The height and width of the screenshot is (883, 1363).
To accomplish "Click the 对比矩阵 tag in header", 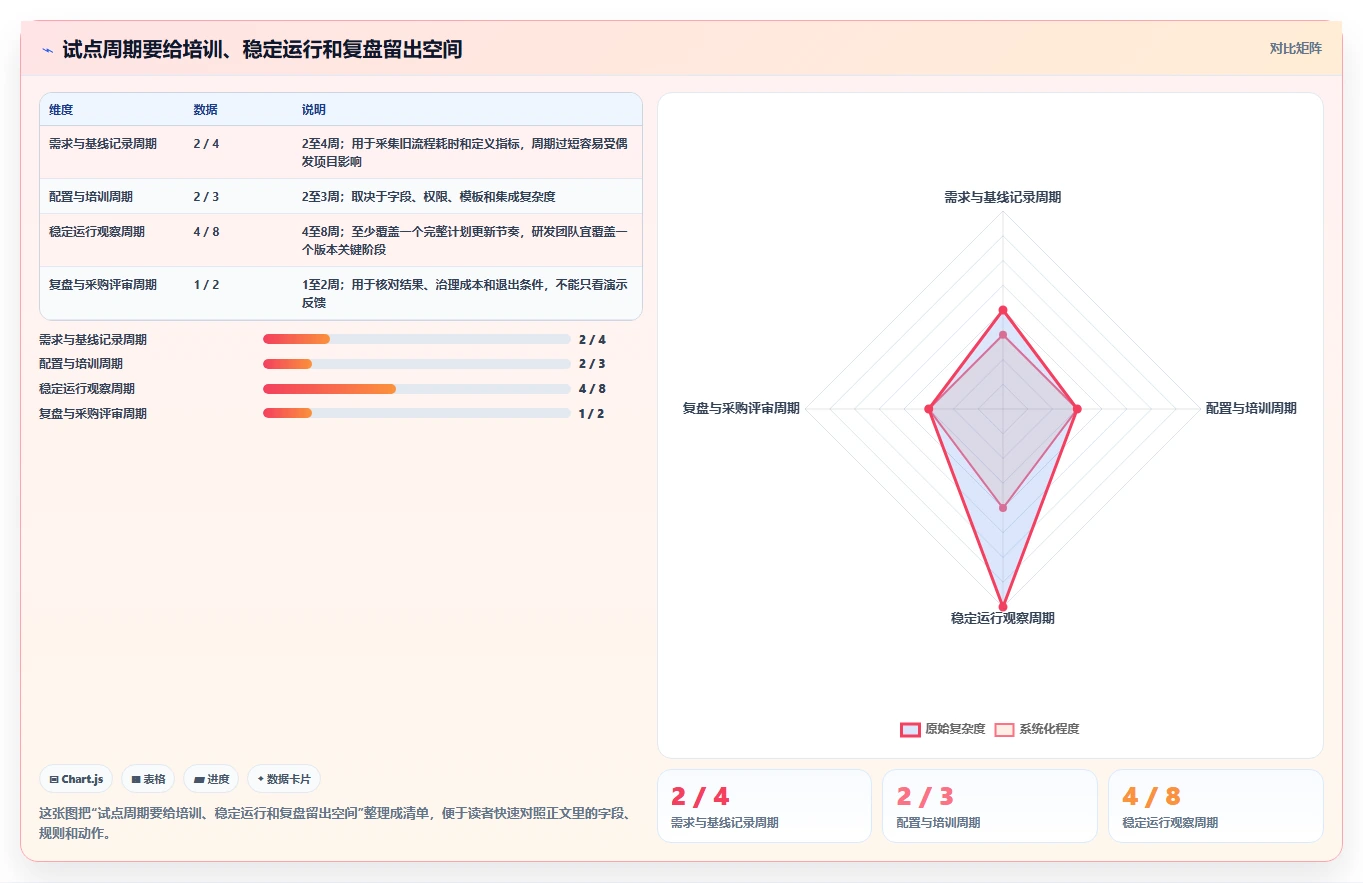I will [x=1295, y=48].
